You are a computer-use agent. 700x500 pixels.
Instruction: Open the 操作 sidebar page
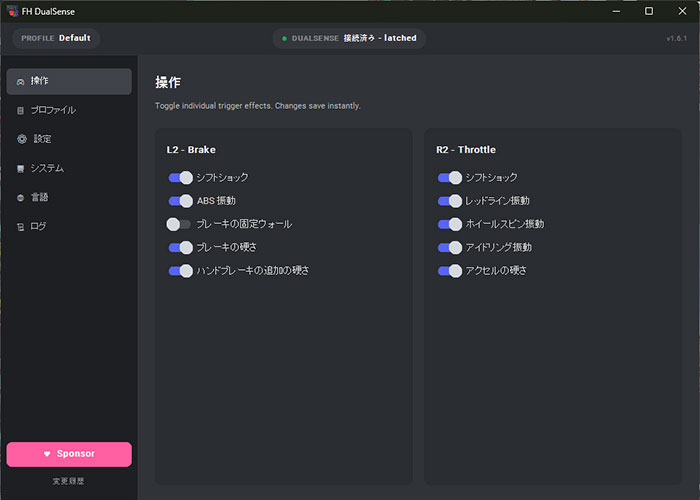coord(69,81)
